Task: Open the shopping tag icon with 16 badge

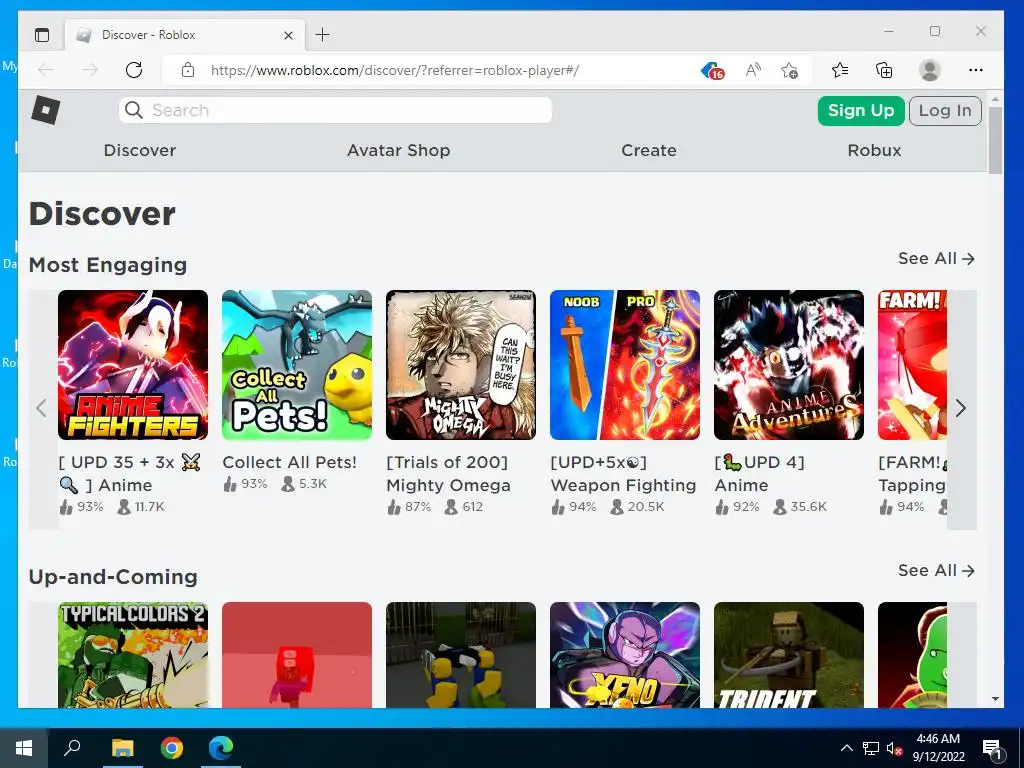Action: pos(712,71)
